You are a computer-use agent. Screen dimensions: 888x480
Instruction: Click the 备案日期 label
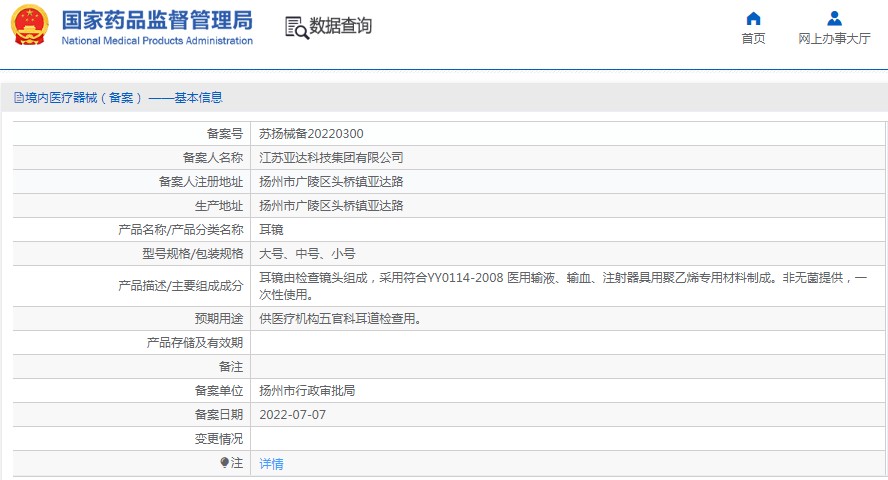(x=219, y=414)
